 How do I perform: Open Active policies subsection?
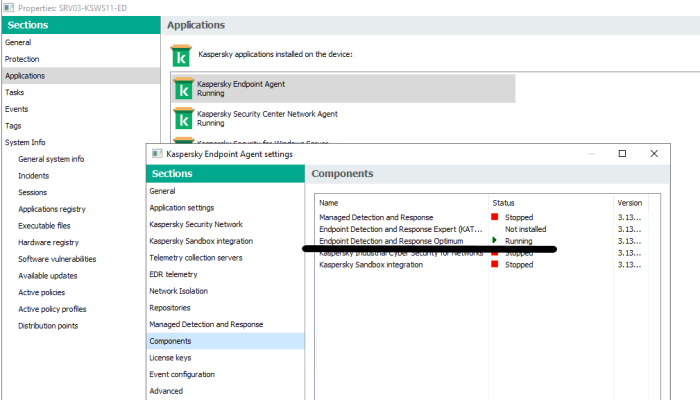point(42,292)
